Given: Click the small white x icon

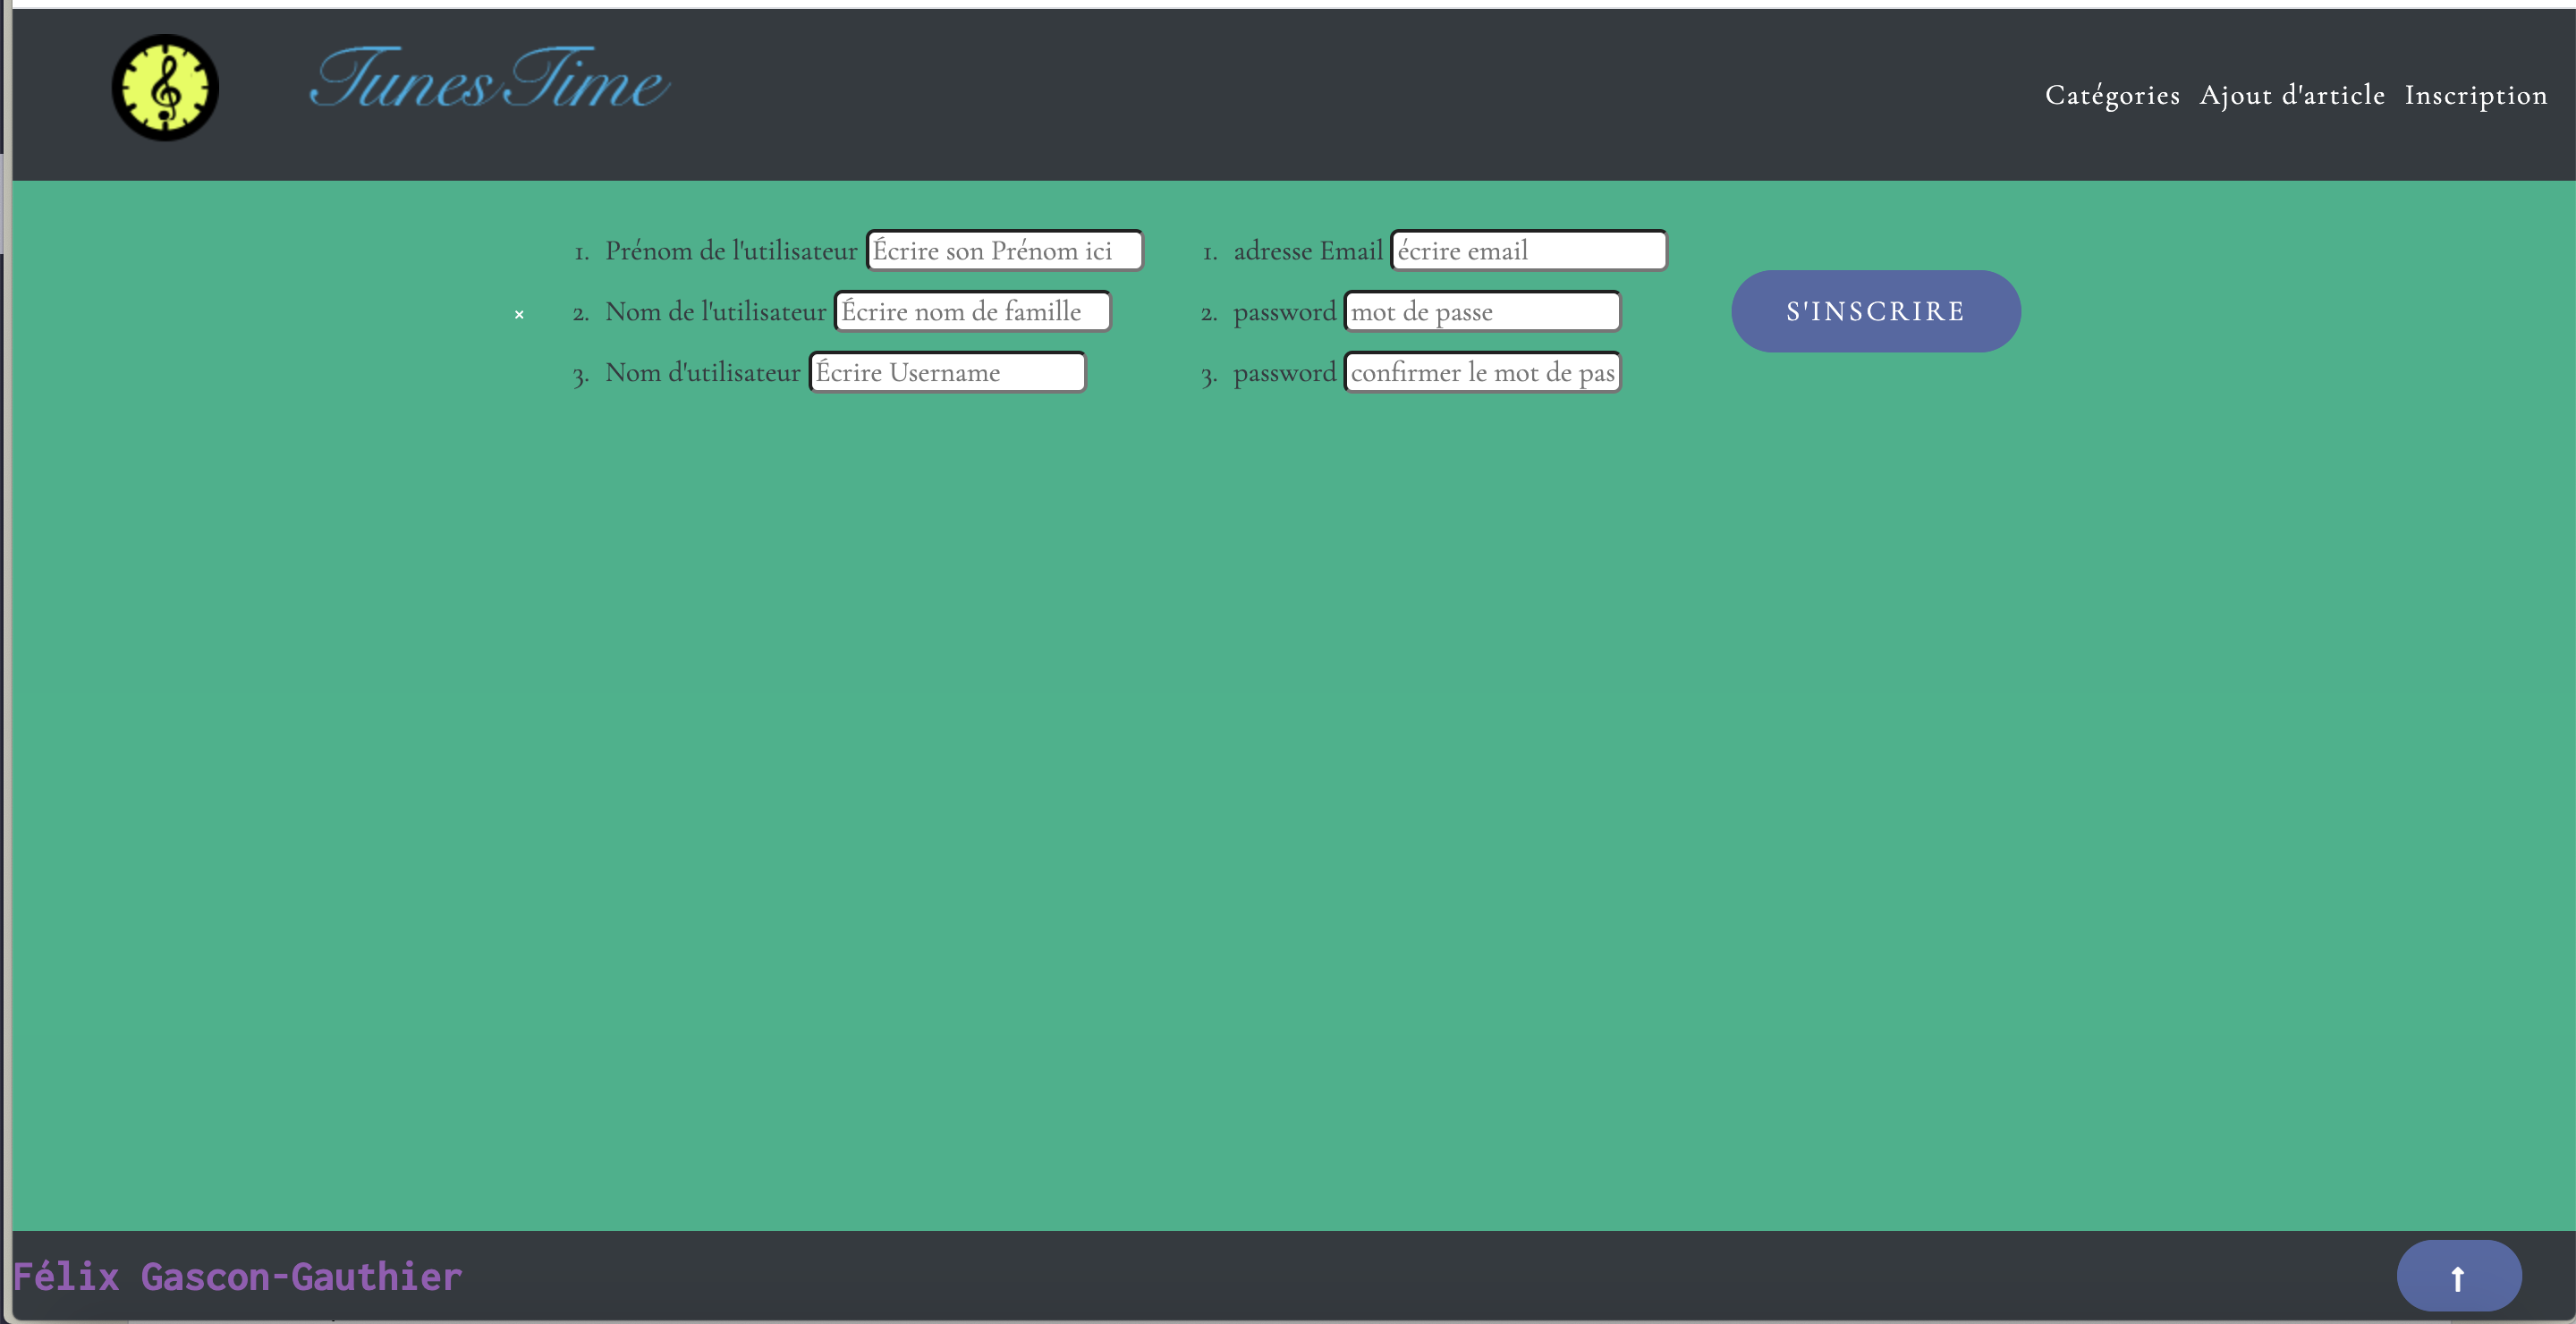Looking at the screenshot, I should tap(519, 315).
